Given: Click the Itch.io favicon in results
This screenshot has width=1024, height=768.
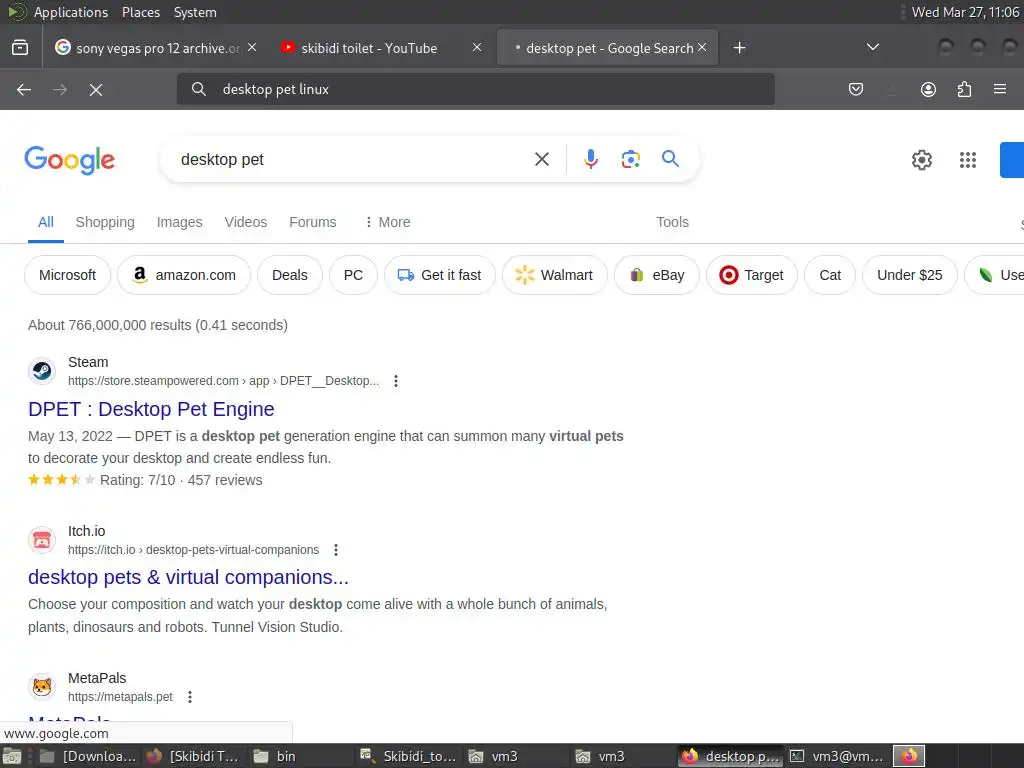Looking at the screenshot, I should pos(42,540).
